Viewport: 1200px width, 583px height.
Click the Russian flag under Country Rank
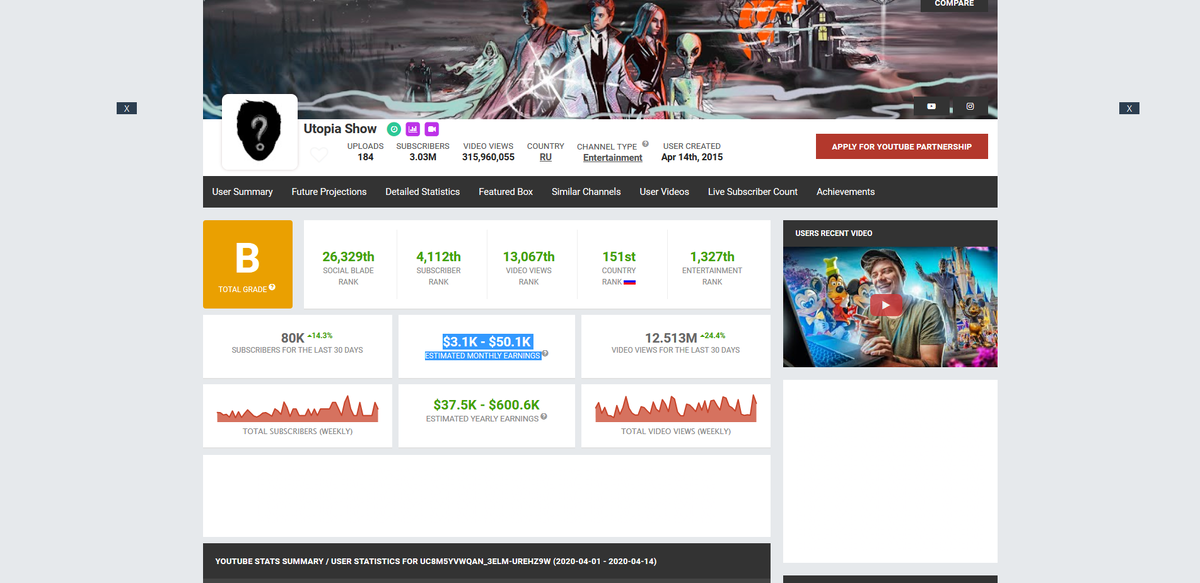coord(630,282)
